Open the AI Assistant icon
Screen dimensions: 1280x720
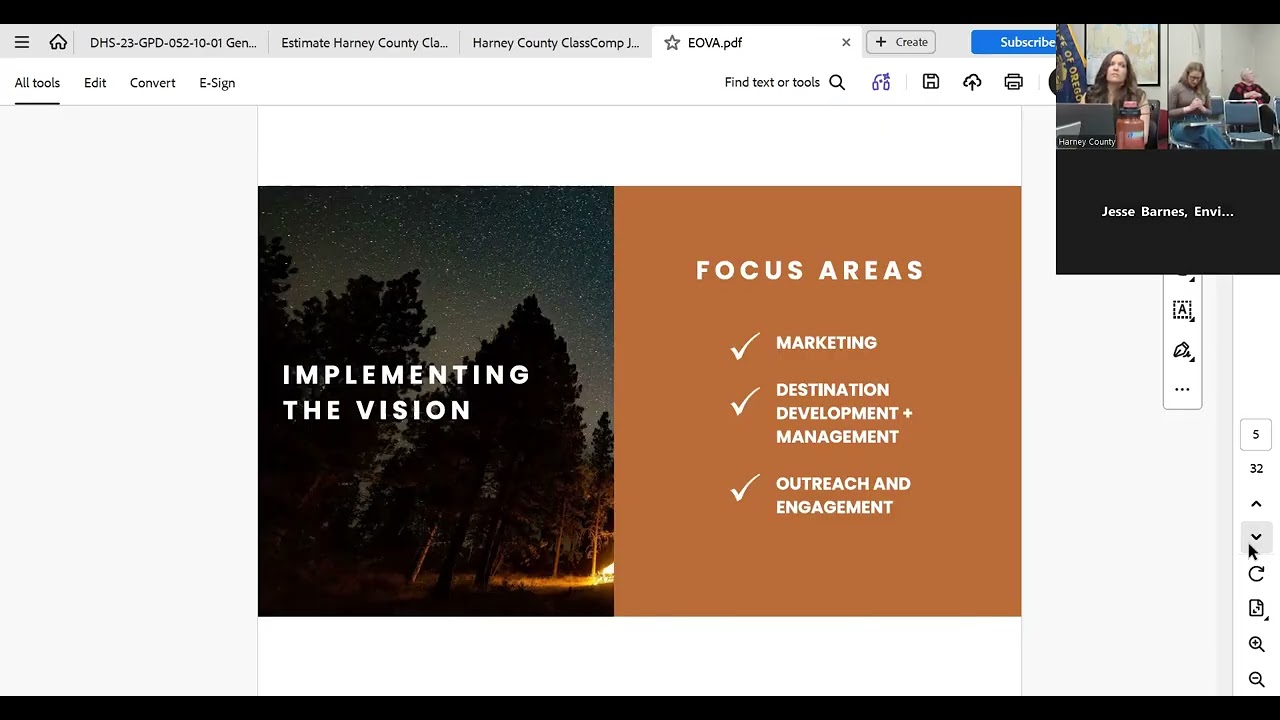881,82
